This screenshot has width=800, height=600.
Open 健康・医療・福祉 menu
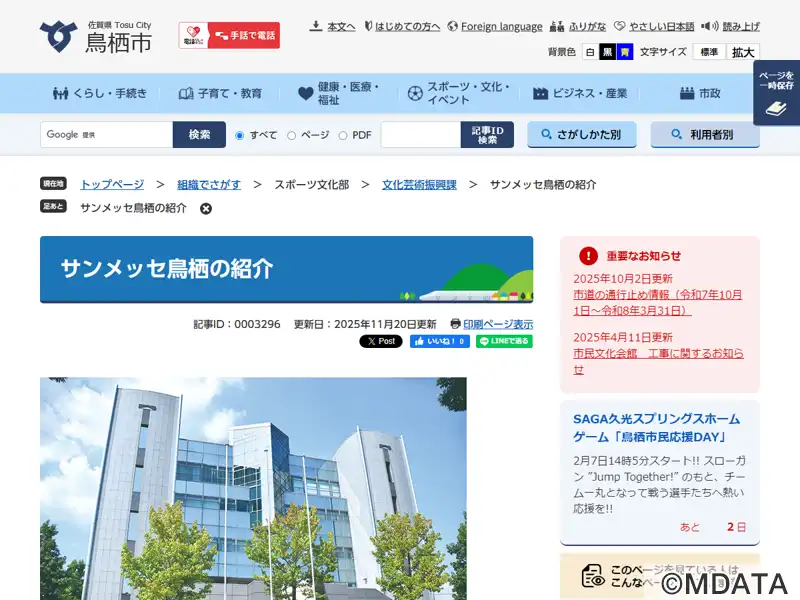(339, 93)
